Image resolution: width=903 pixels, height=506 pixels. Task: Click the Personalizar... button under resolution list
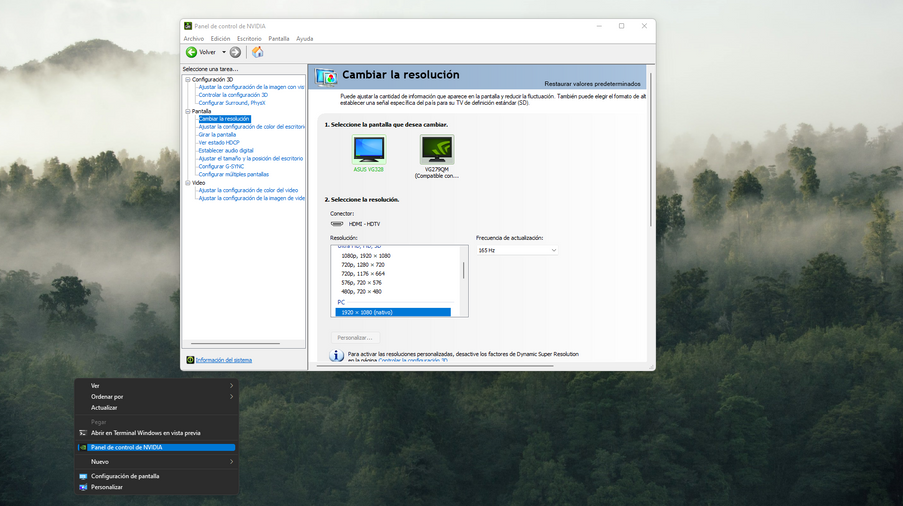(x=355, y=338)
